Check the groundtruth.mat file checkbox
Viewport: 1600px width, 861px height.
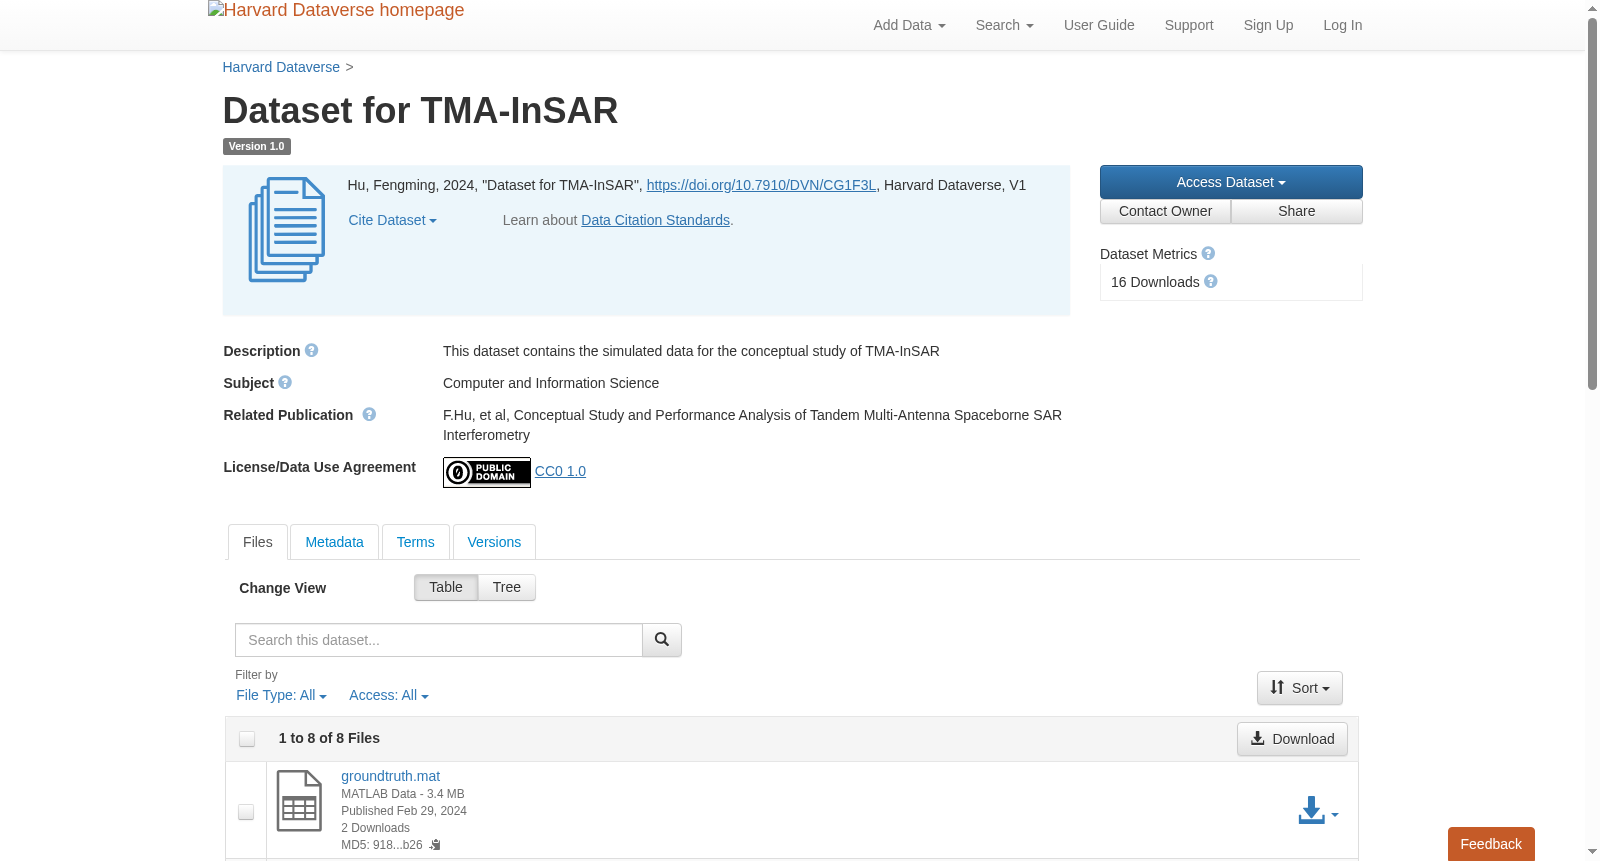pyautogui.click(x=246, y=812)
